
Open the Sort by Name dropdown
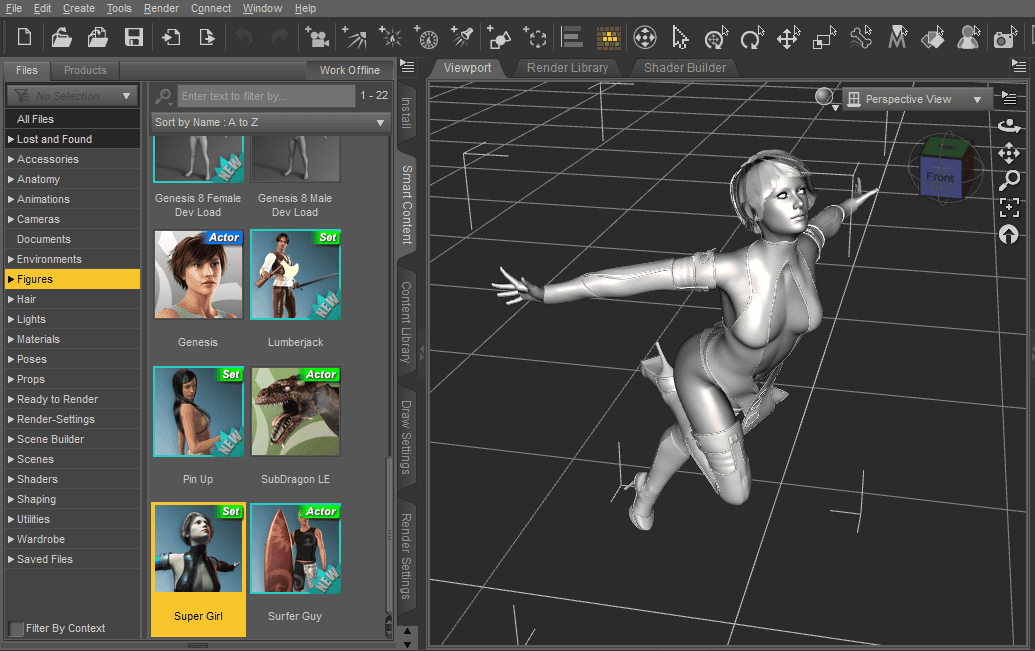point(270,121)
